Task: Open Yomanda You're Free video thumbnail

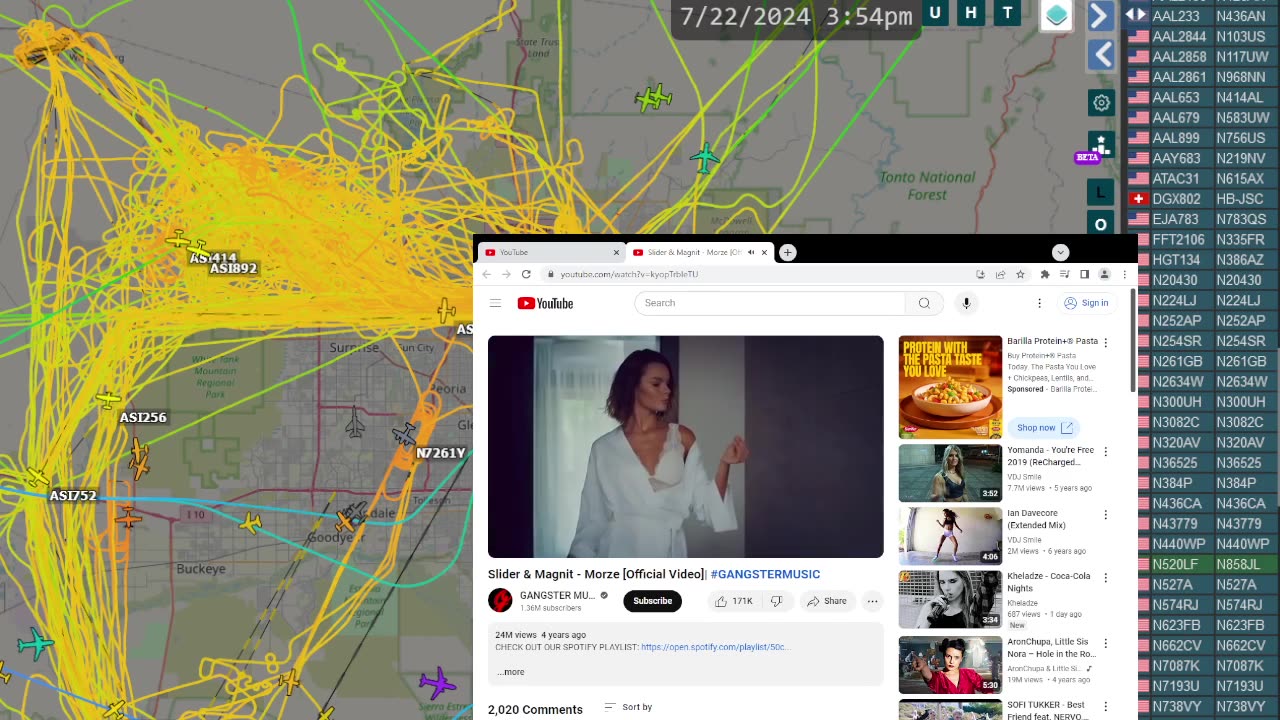Action: tap(950, 473)
